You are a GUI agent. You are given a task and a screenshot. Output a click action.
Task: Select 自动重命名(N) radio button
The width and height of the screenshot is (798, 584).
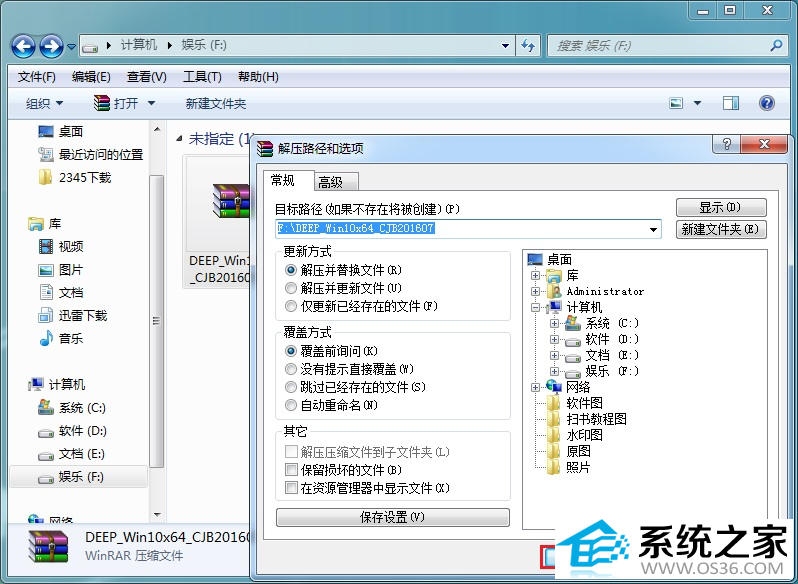291,405
